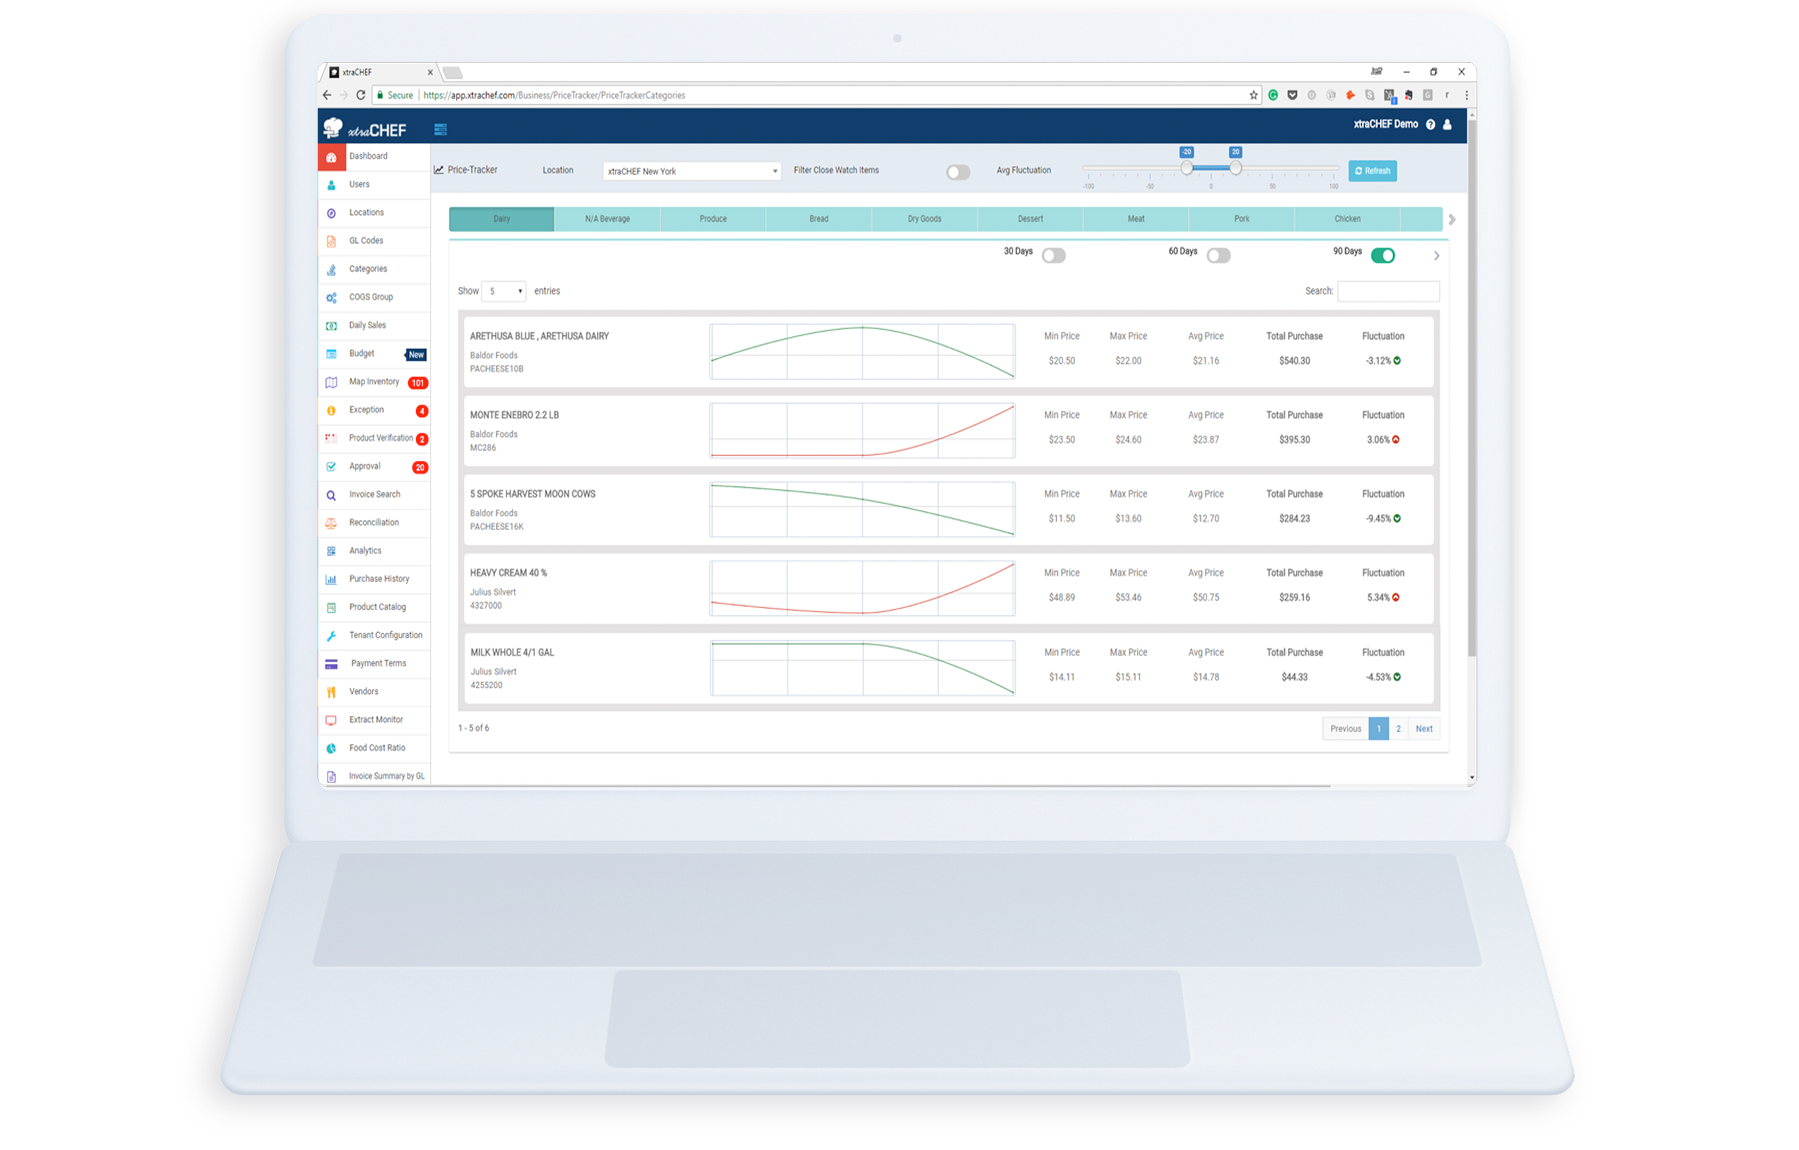The width and height of the screenshot is (1799, 1150).
Task: Click the COGS Group sidebar icon
Action: point(332,297)
